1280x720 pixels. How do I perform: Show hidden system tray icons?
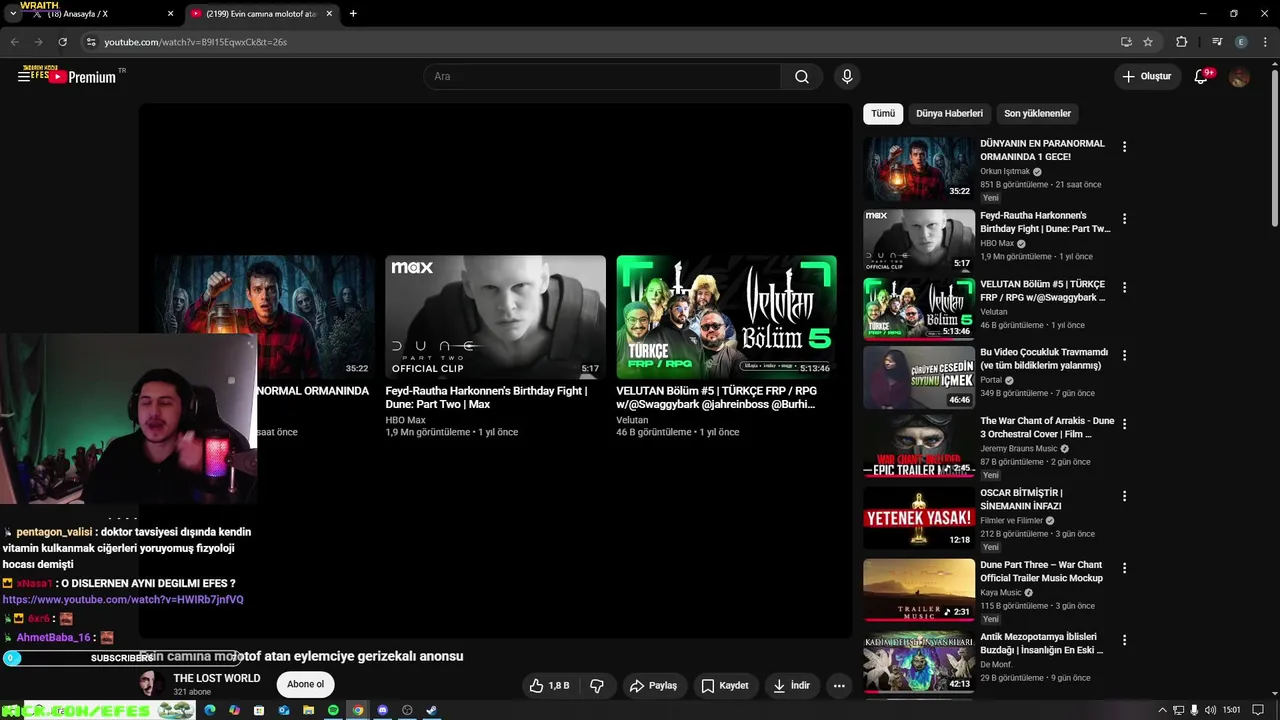coord(1162,710)
